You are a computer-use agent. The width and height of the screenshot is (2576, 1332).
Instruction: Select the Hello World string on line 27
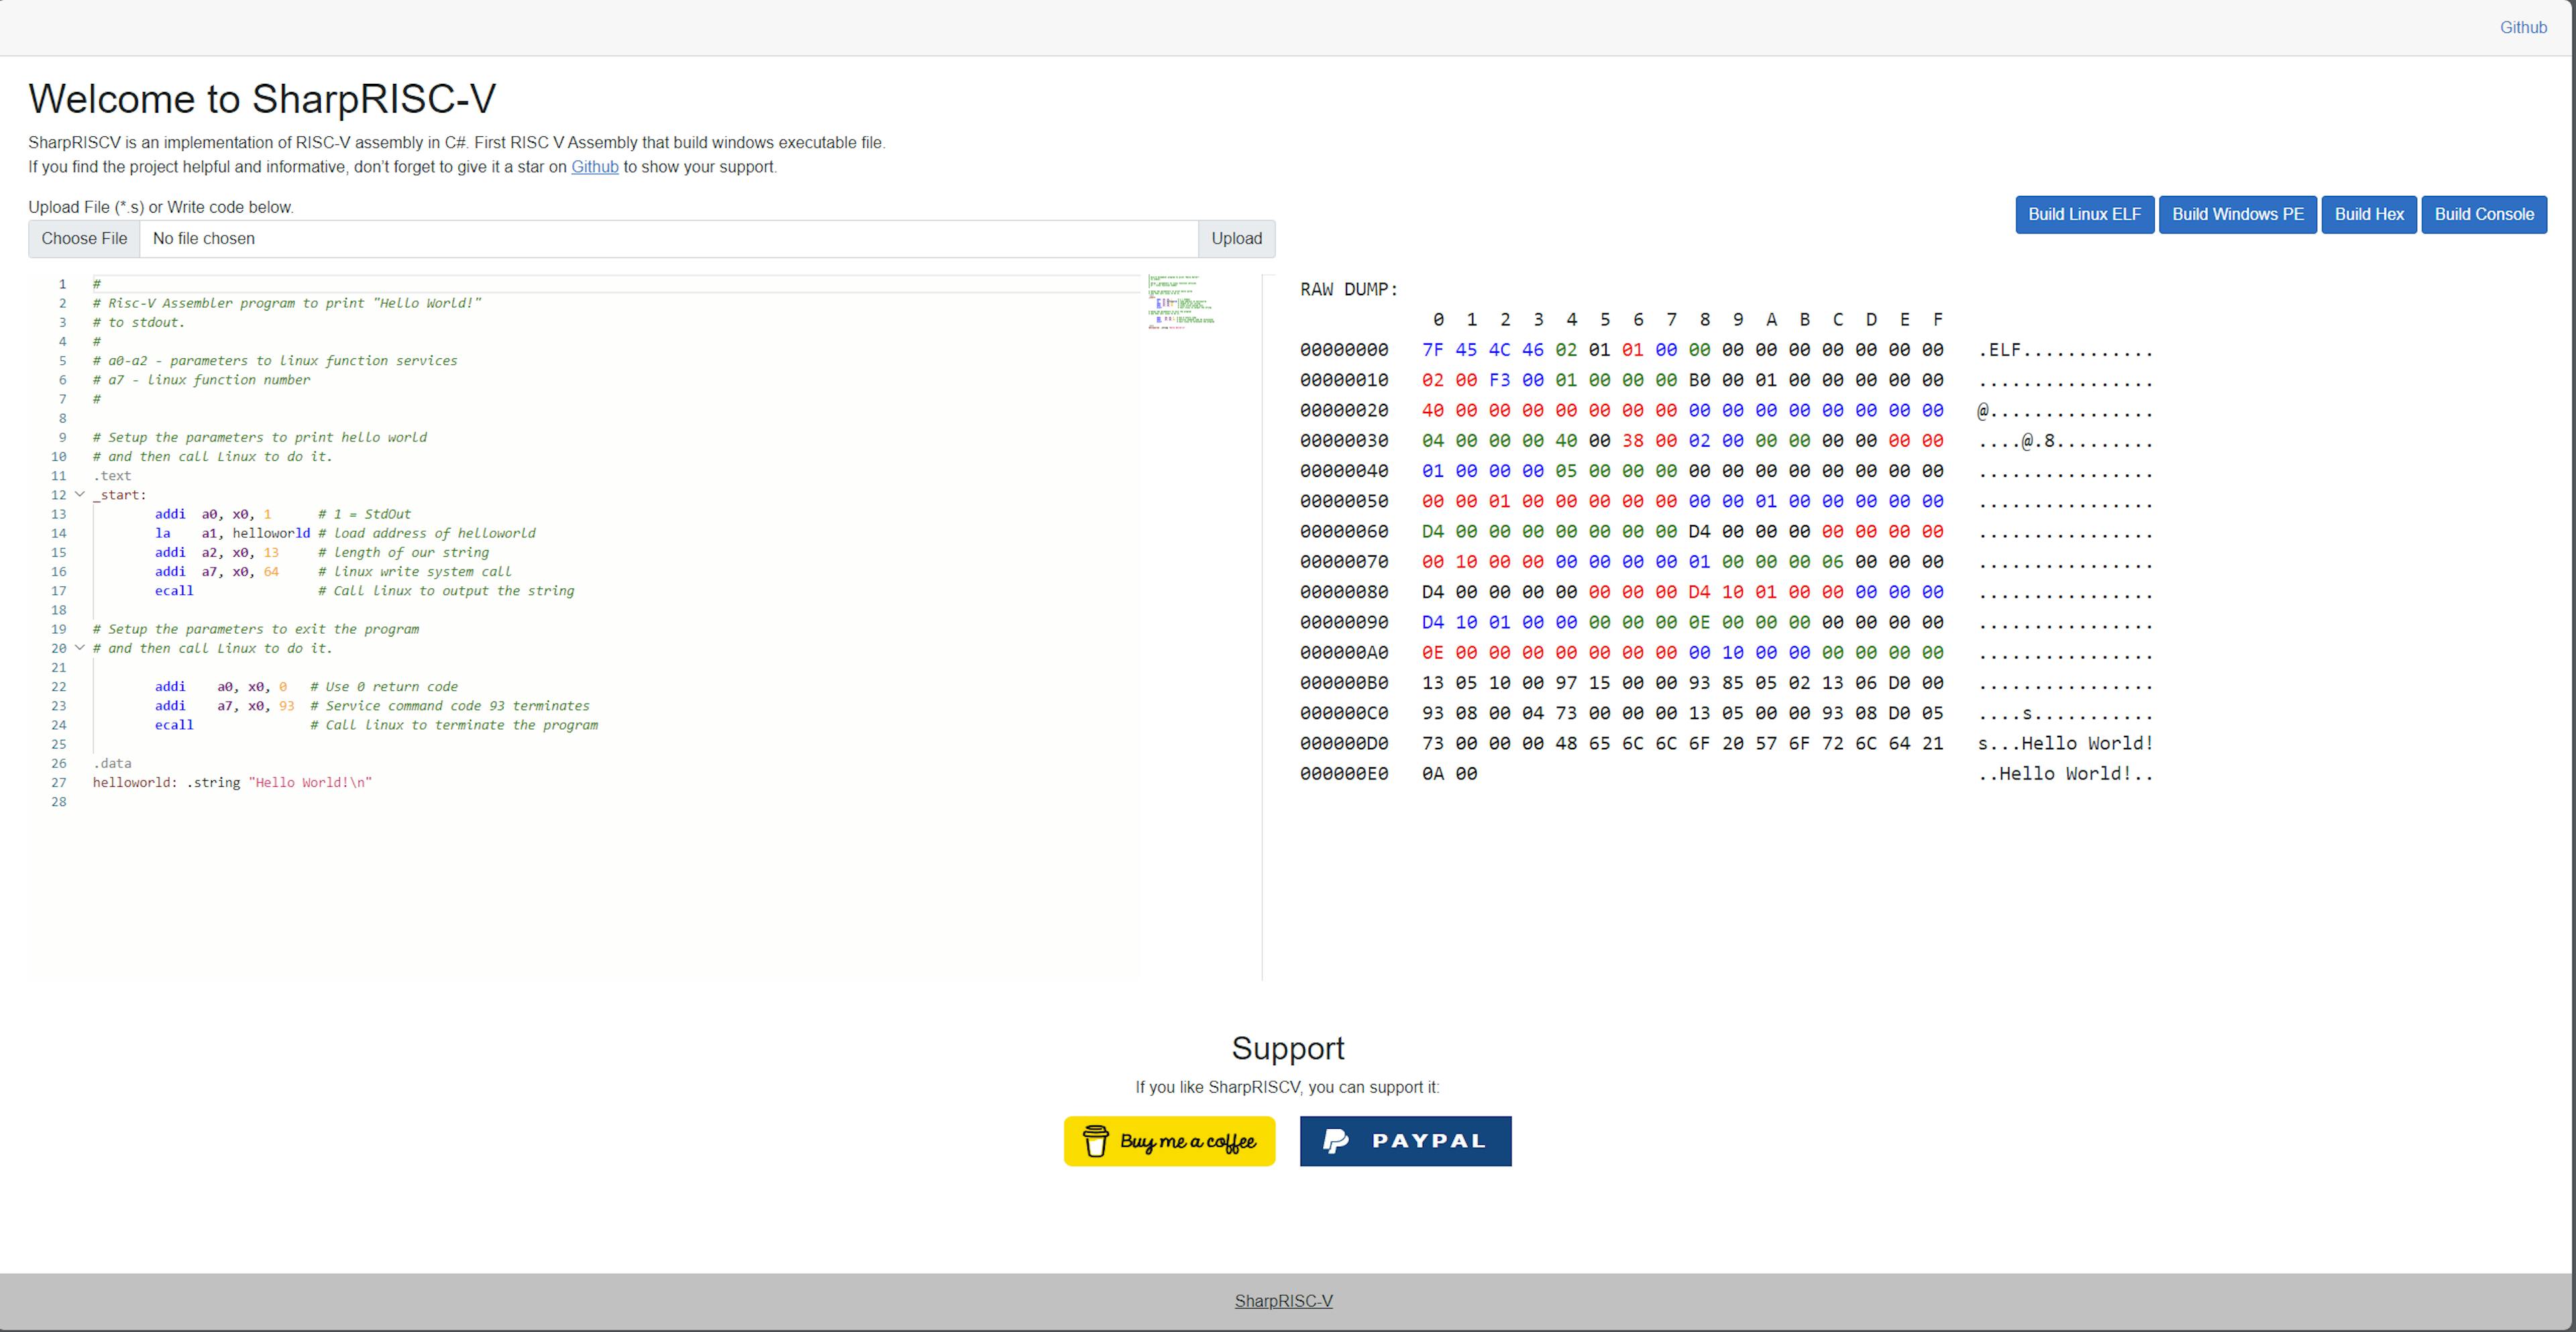tap(311, 782)
